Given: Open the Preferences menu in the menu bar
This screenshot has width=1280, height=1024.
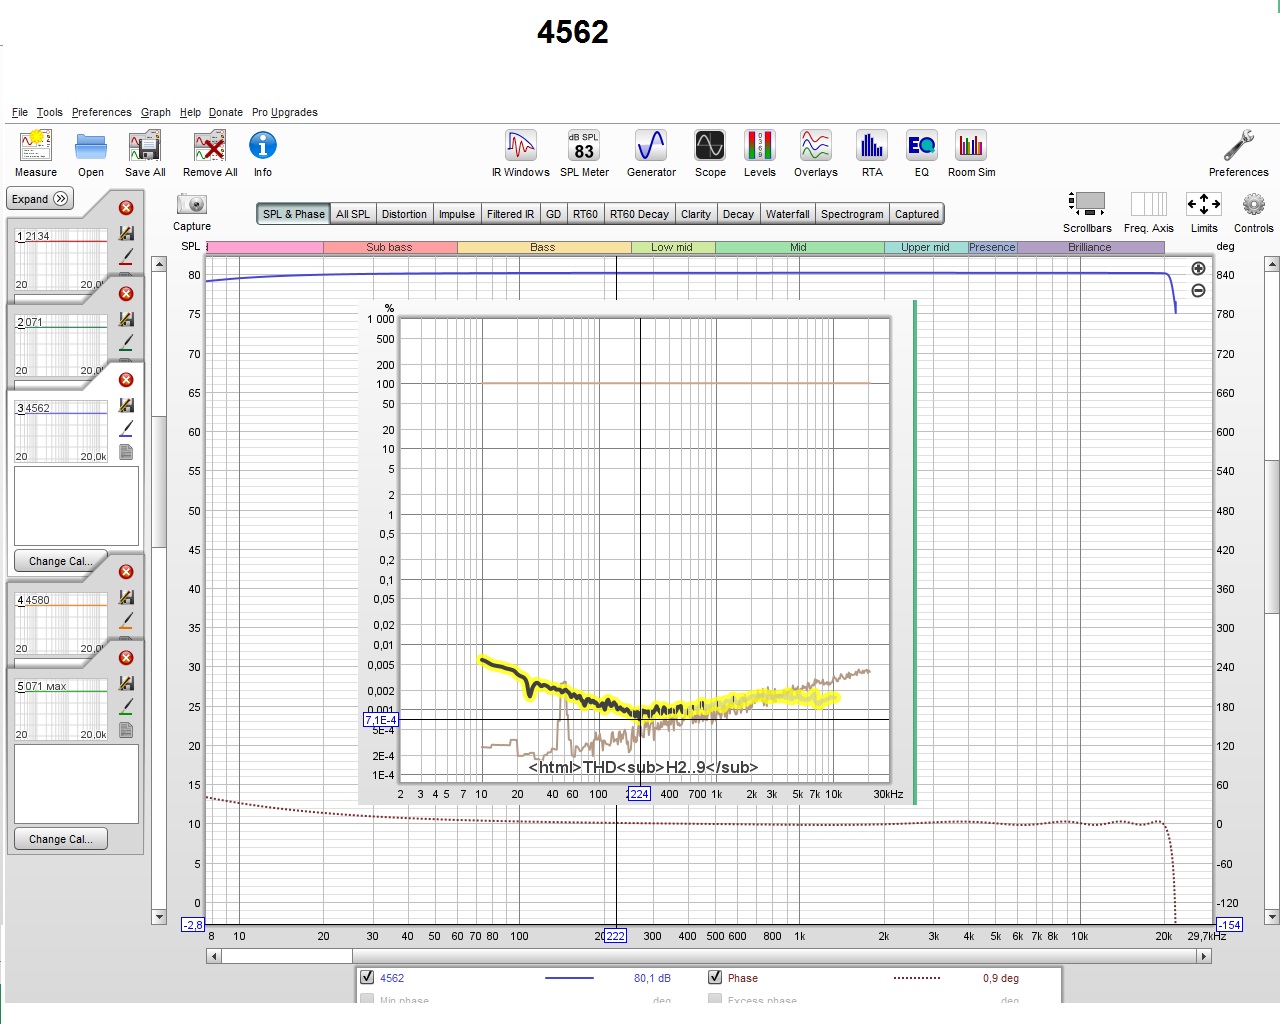Looking at the screenshot, I should pos(102,112).
